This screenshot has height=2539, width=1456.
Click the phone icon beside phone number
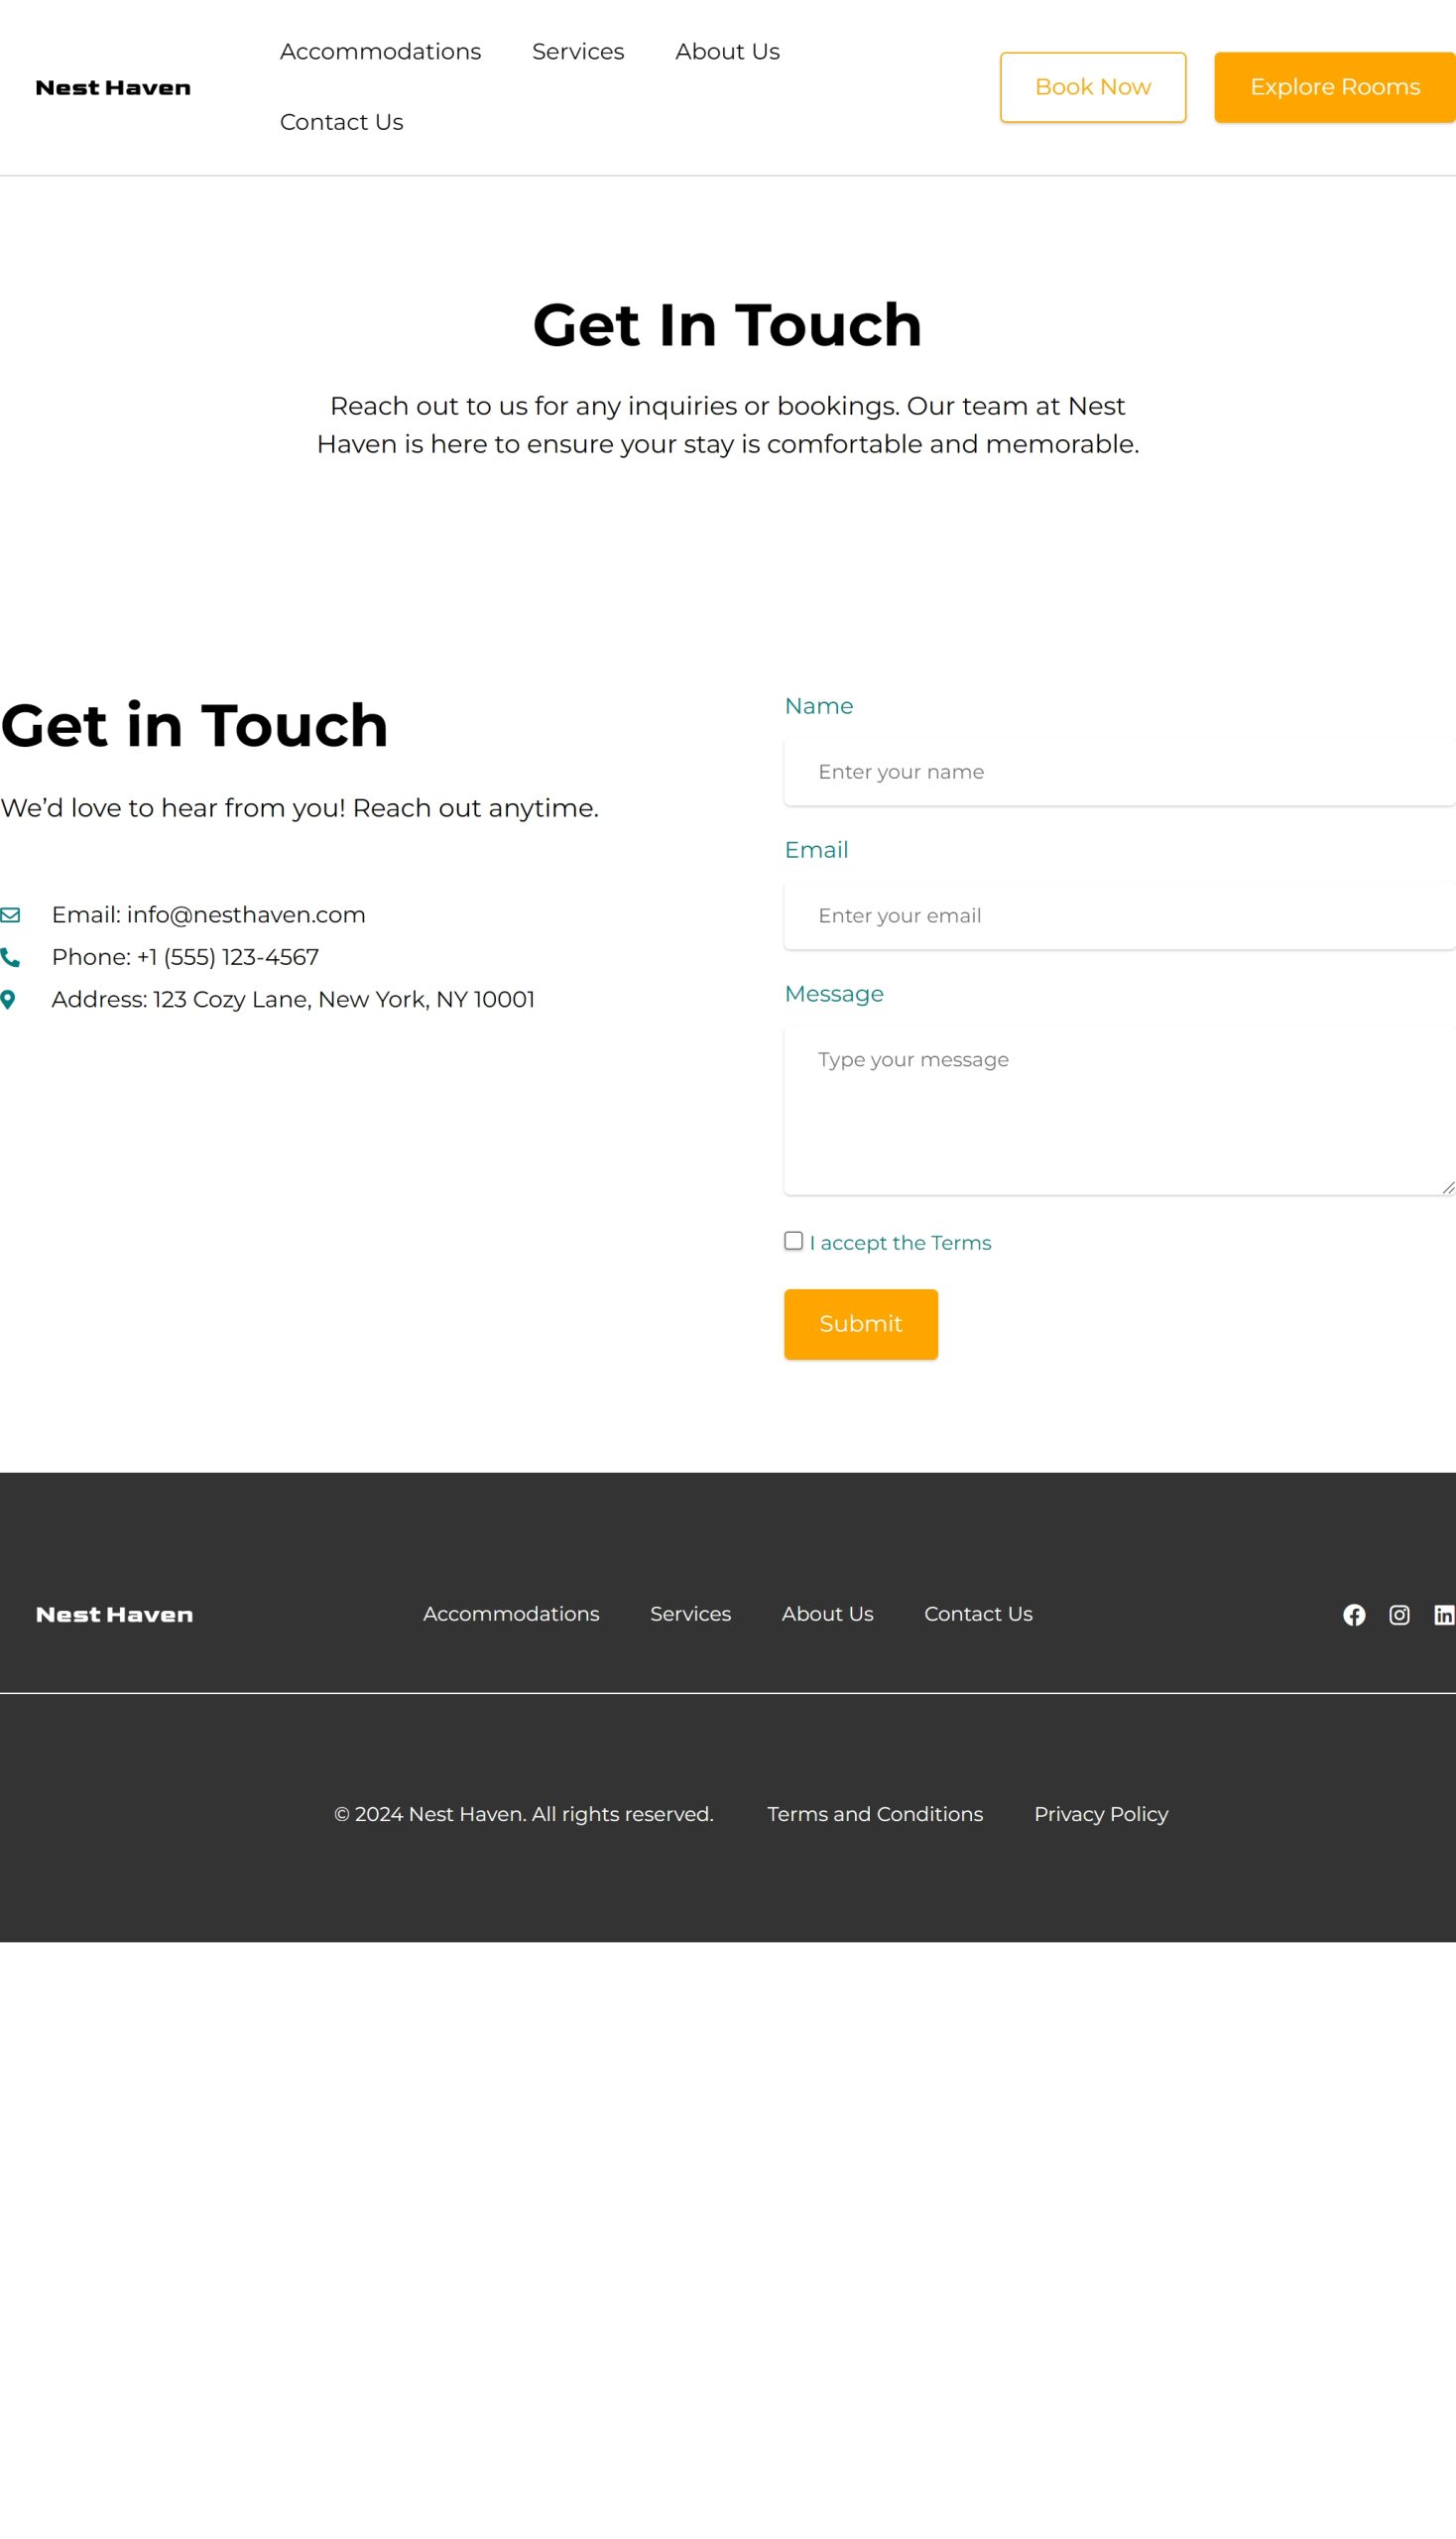pos(10,958)
